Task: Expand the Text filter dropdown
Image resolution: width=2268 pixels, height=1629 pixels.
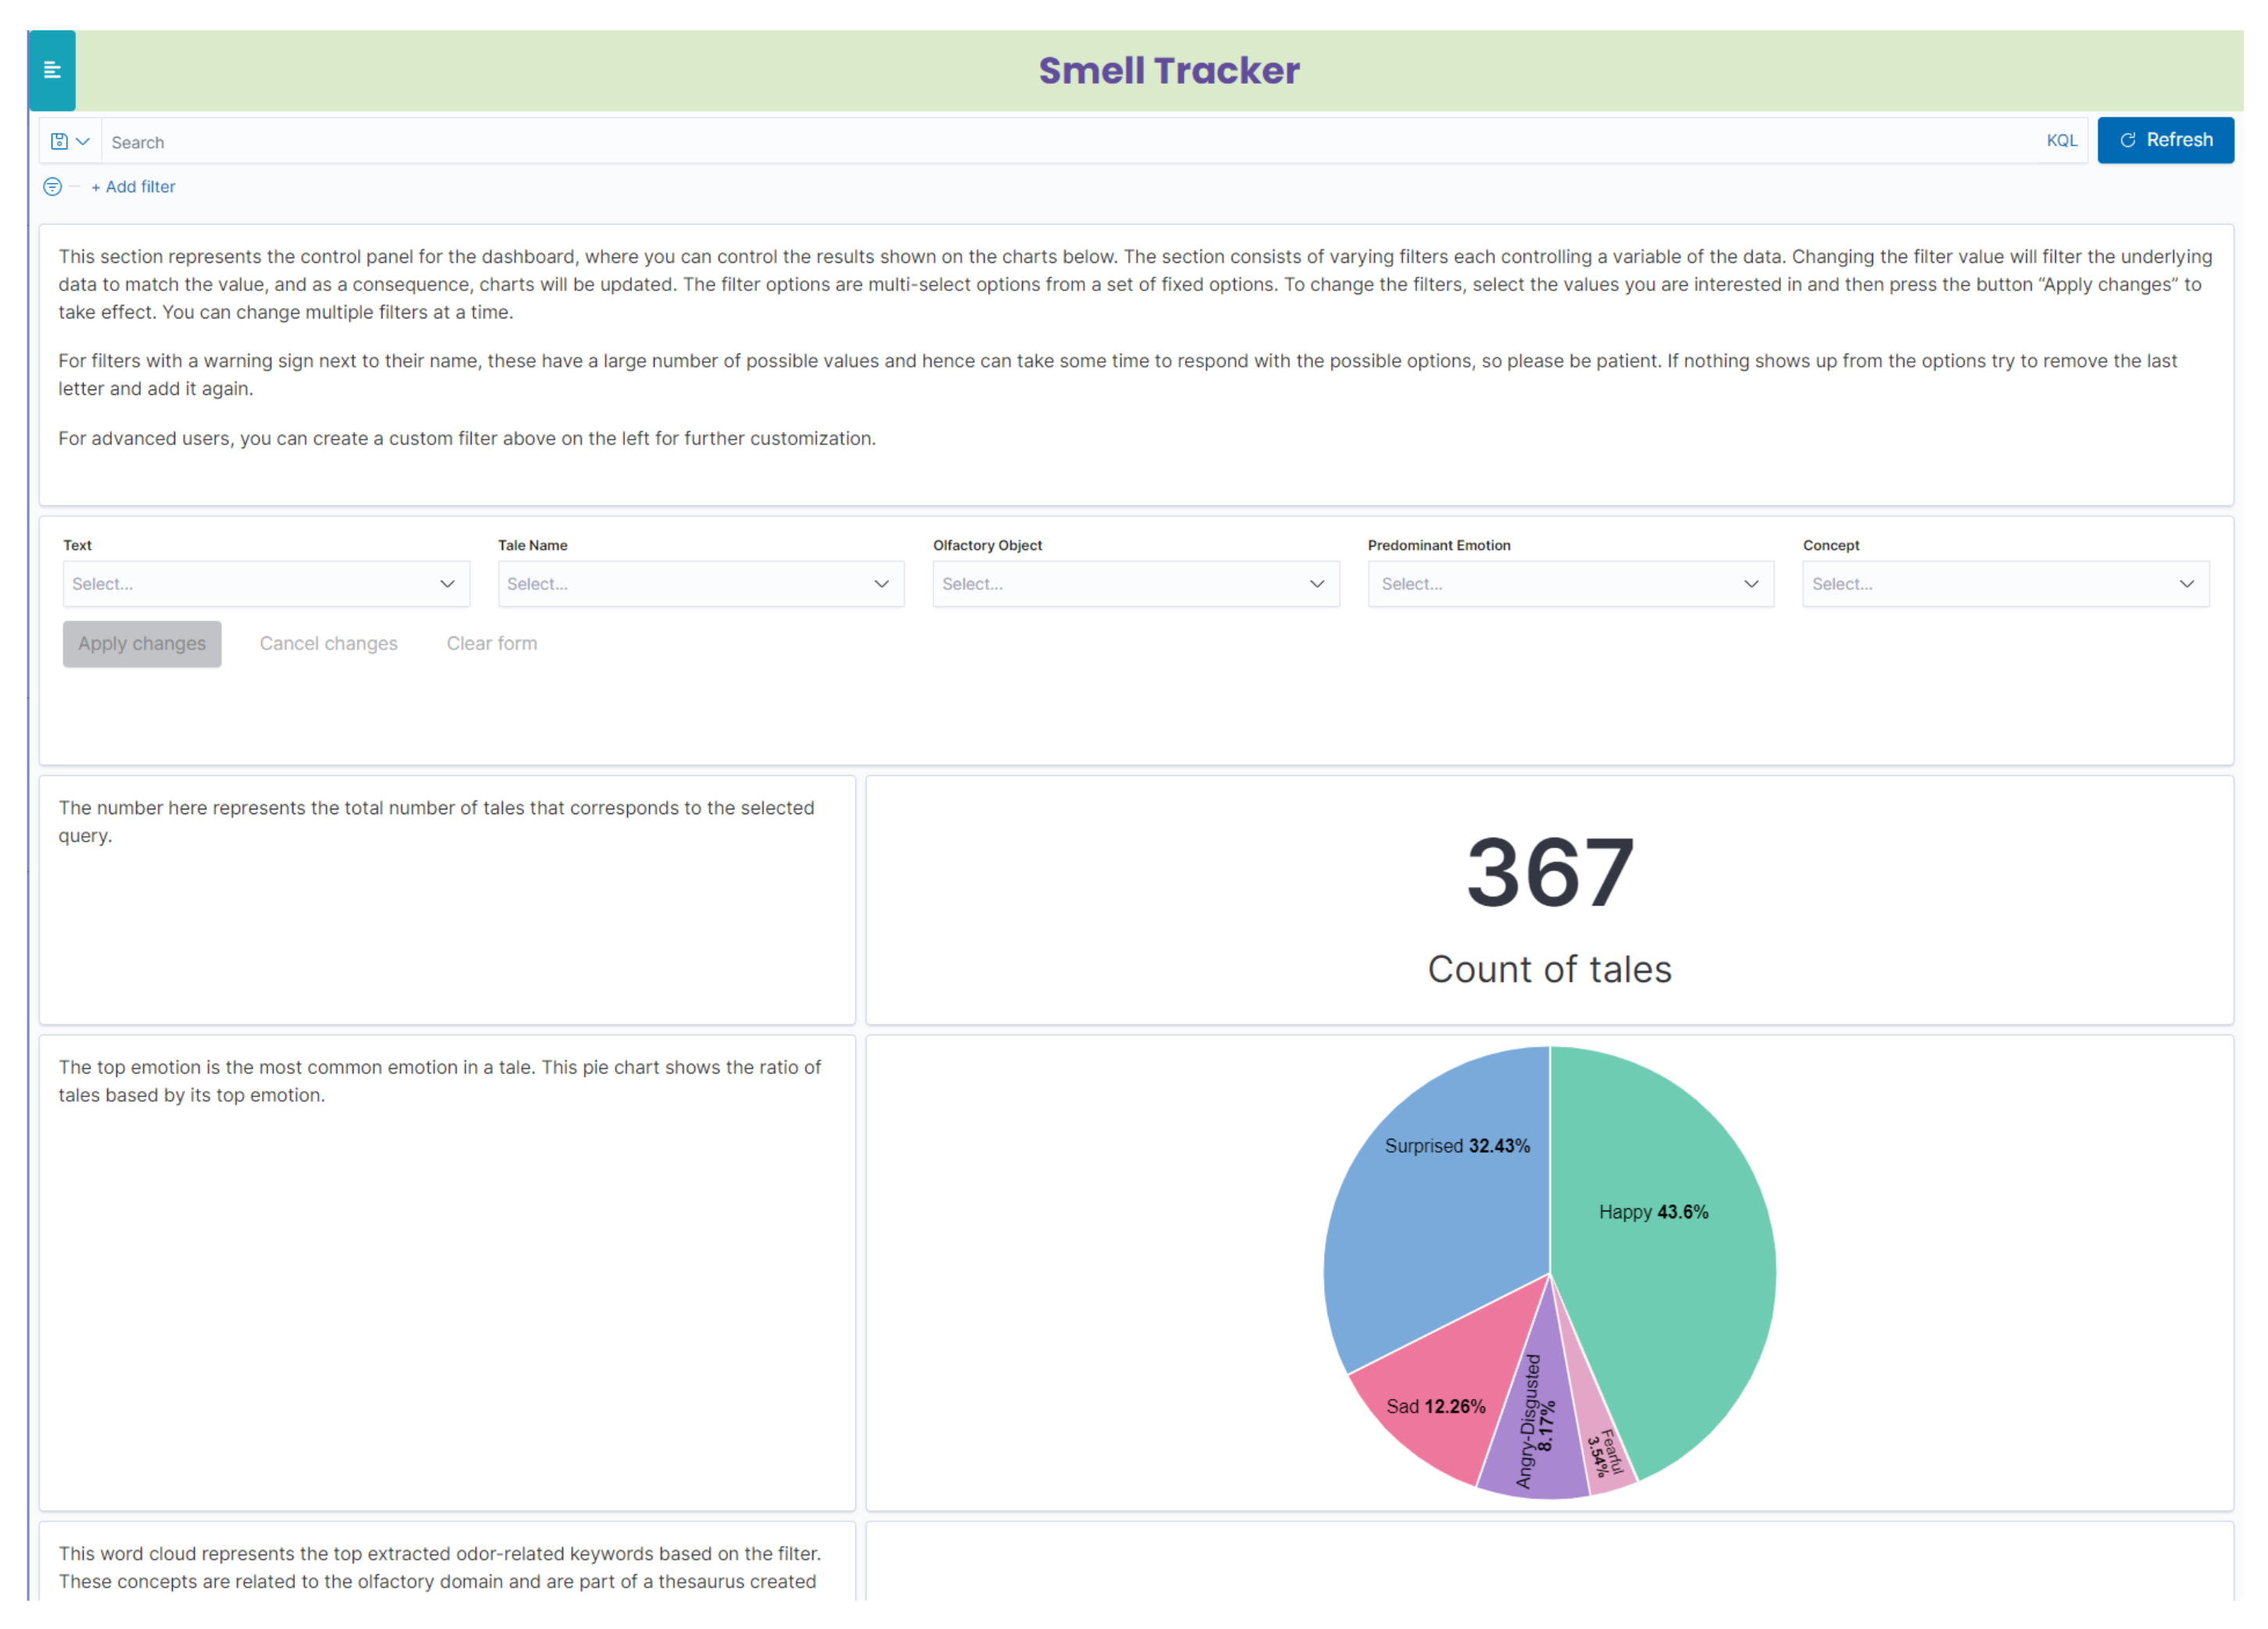Action: (x=266, y=584)
